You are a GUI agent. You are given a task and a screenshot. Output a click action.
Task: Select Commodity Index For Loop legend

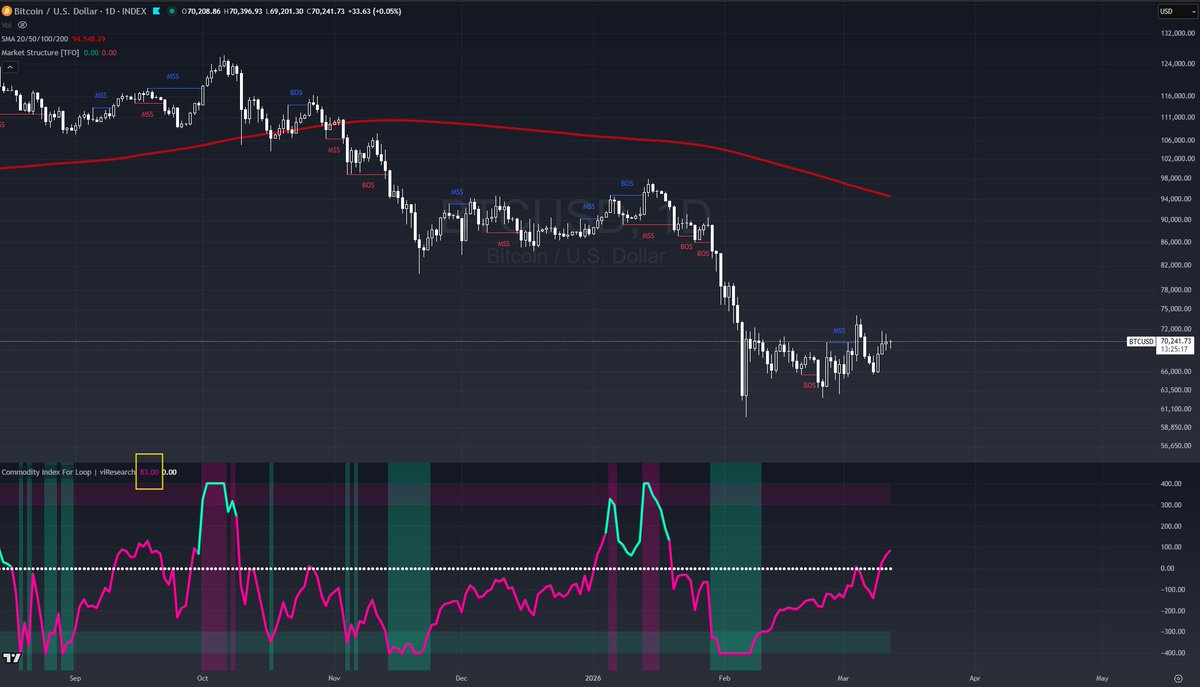(68, 471)
